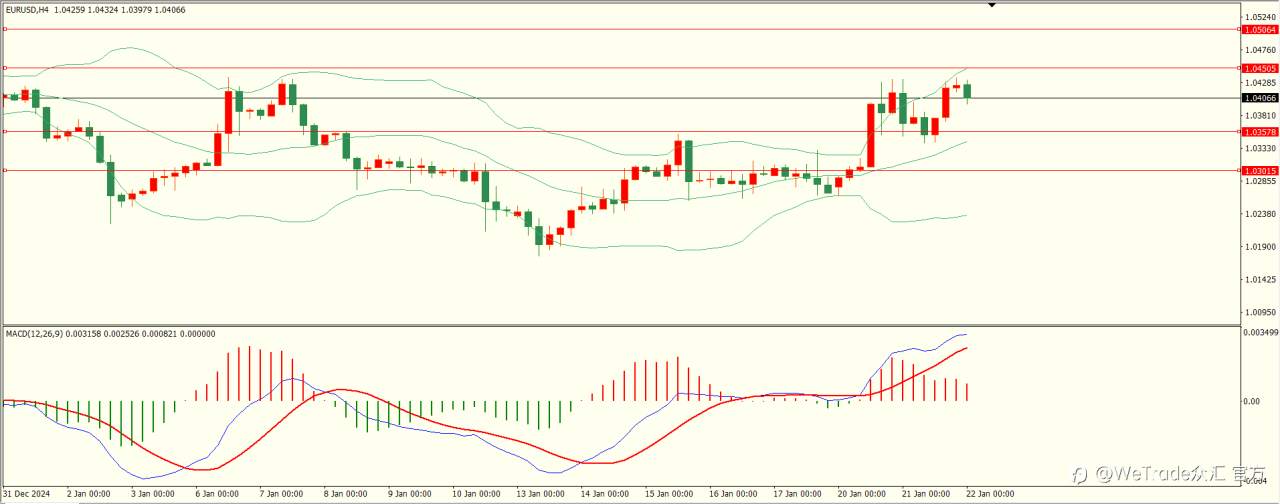
Task: Click the 1.04285 price axis value
Action: (x=1262, y=83)
